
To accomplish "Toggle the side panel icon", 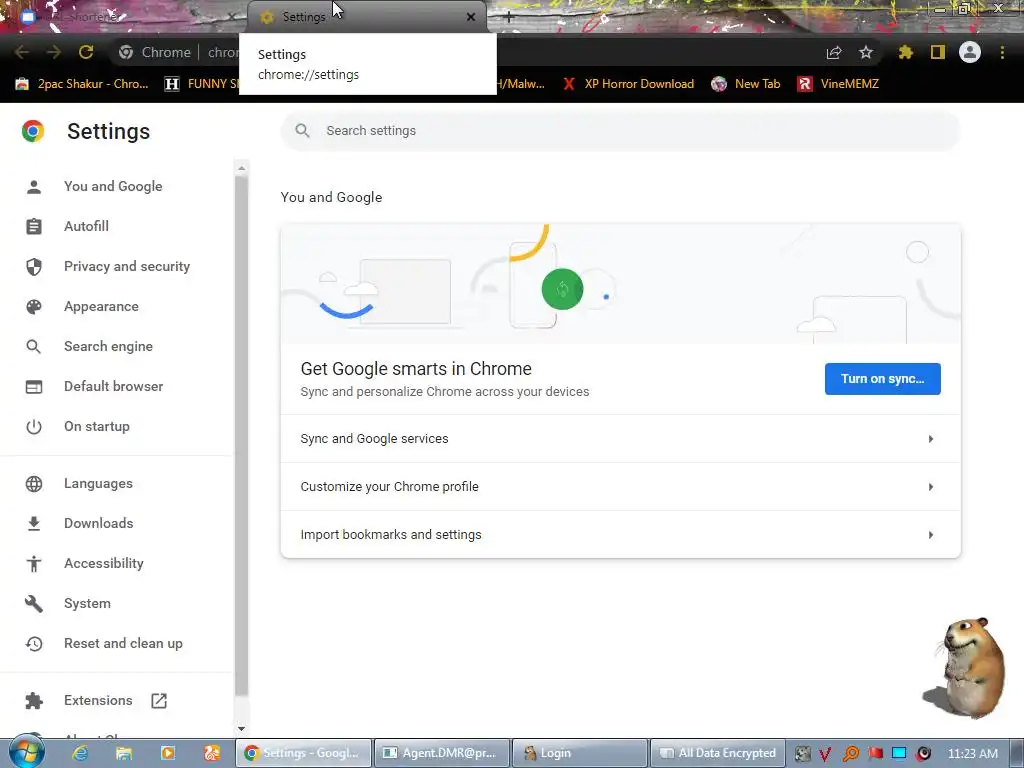I will pyautogui.click(x=938, y=52).
